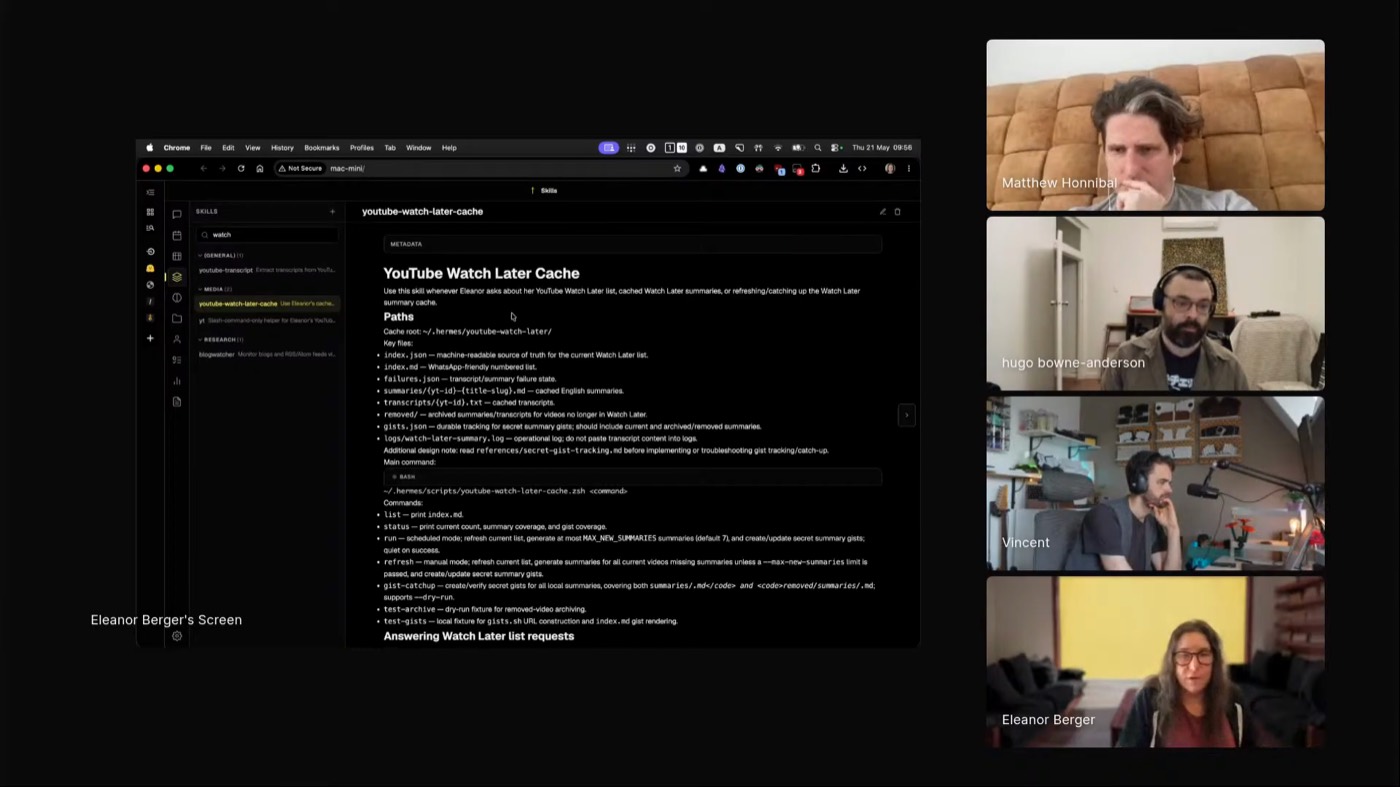Select the yellow pinned tab icon
The width and height of the screenshot is (1400, 787).
click(x=150, y=268)
